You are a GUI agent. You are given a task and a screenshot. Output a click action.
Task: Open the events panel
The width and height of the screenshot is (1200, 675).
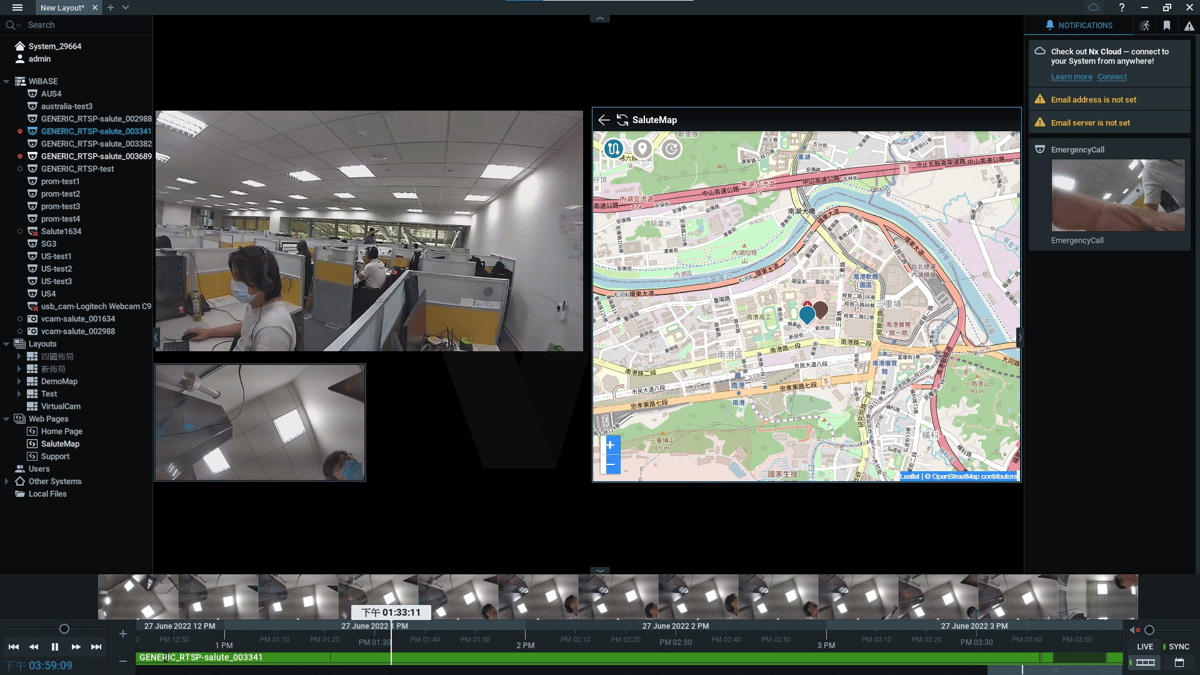(1188, 25)
